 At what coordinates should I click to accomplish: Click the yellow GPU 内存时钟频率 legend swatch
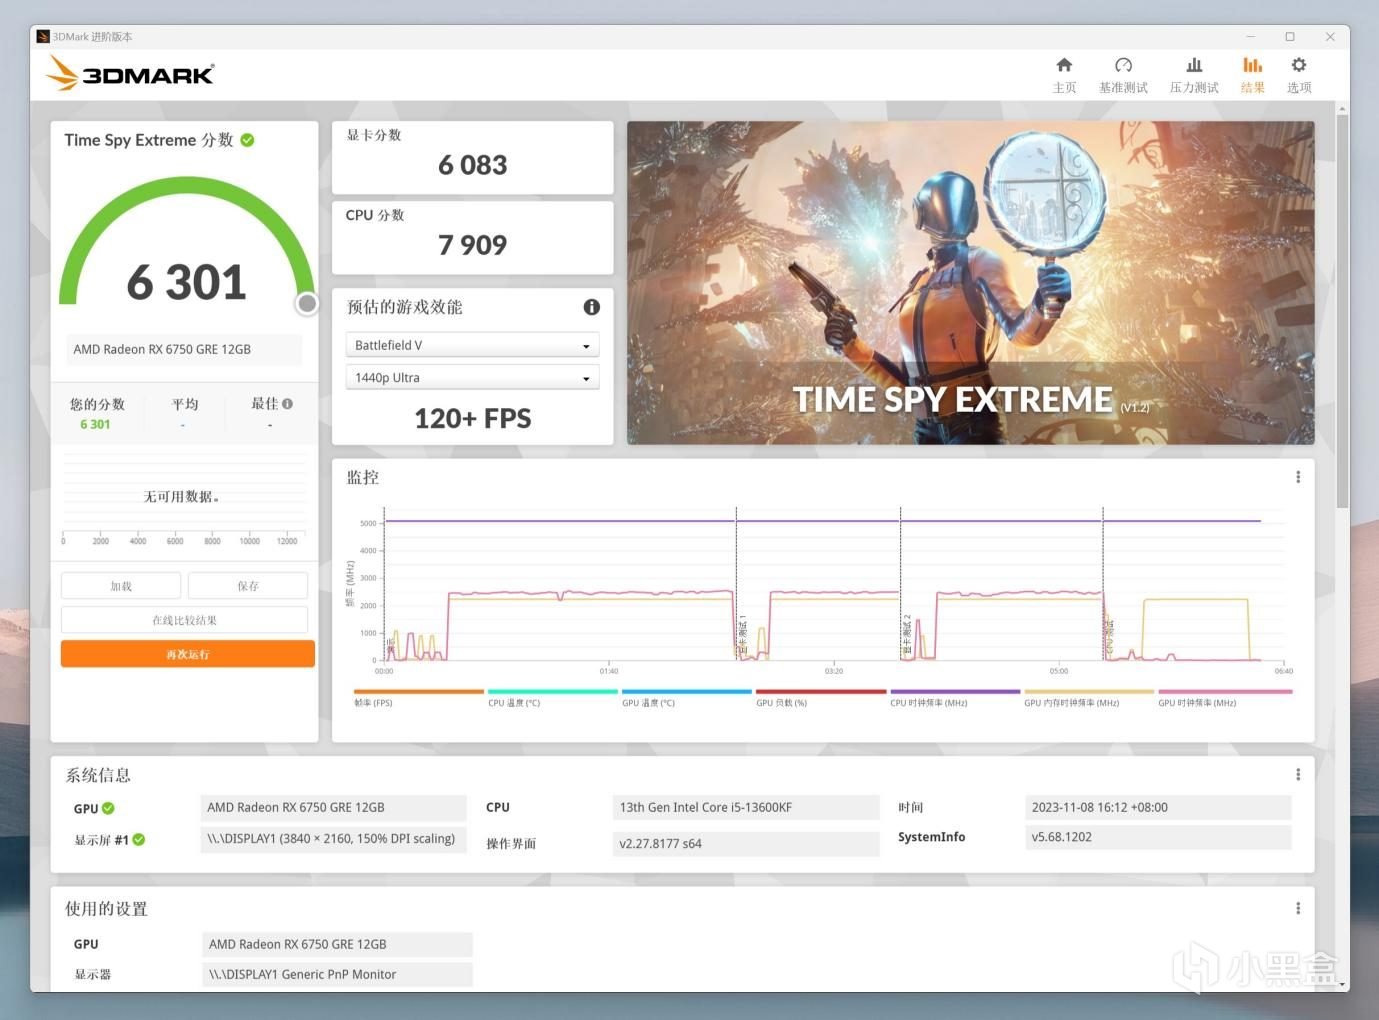click(x=1089, y=691)
